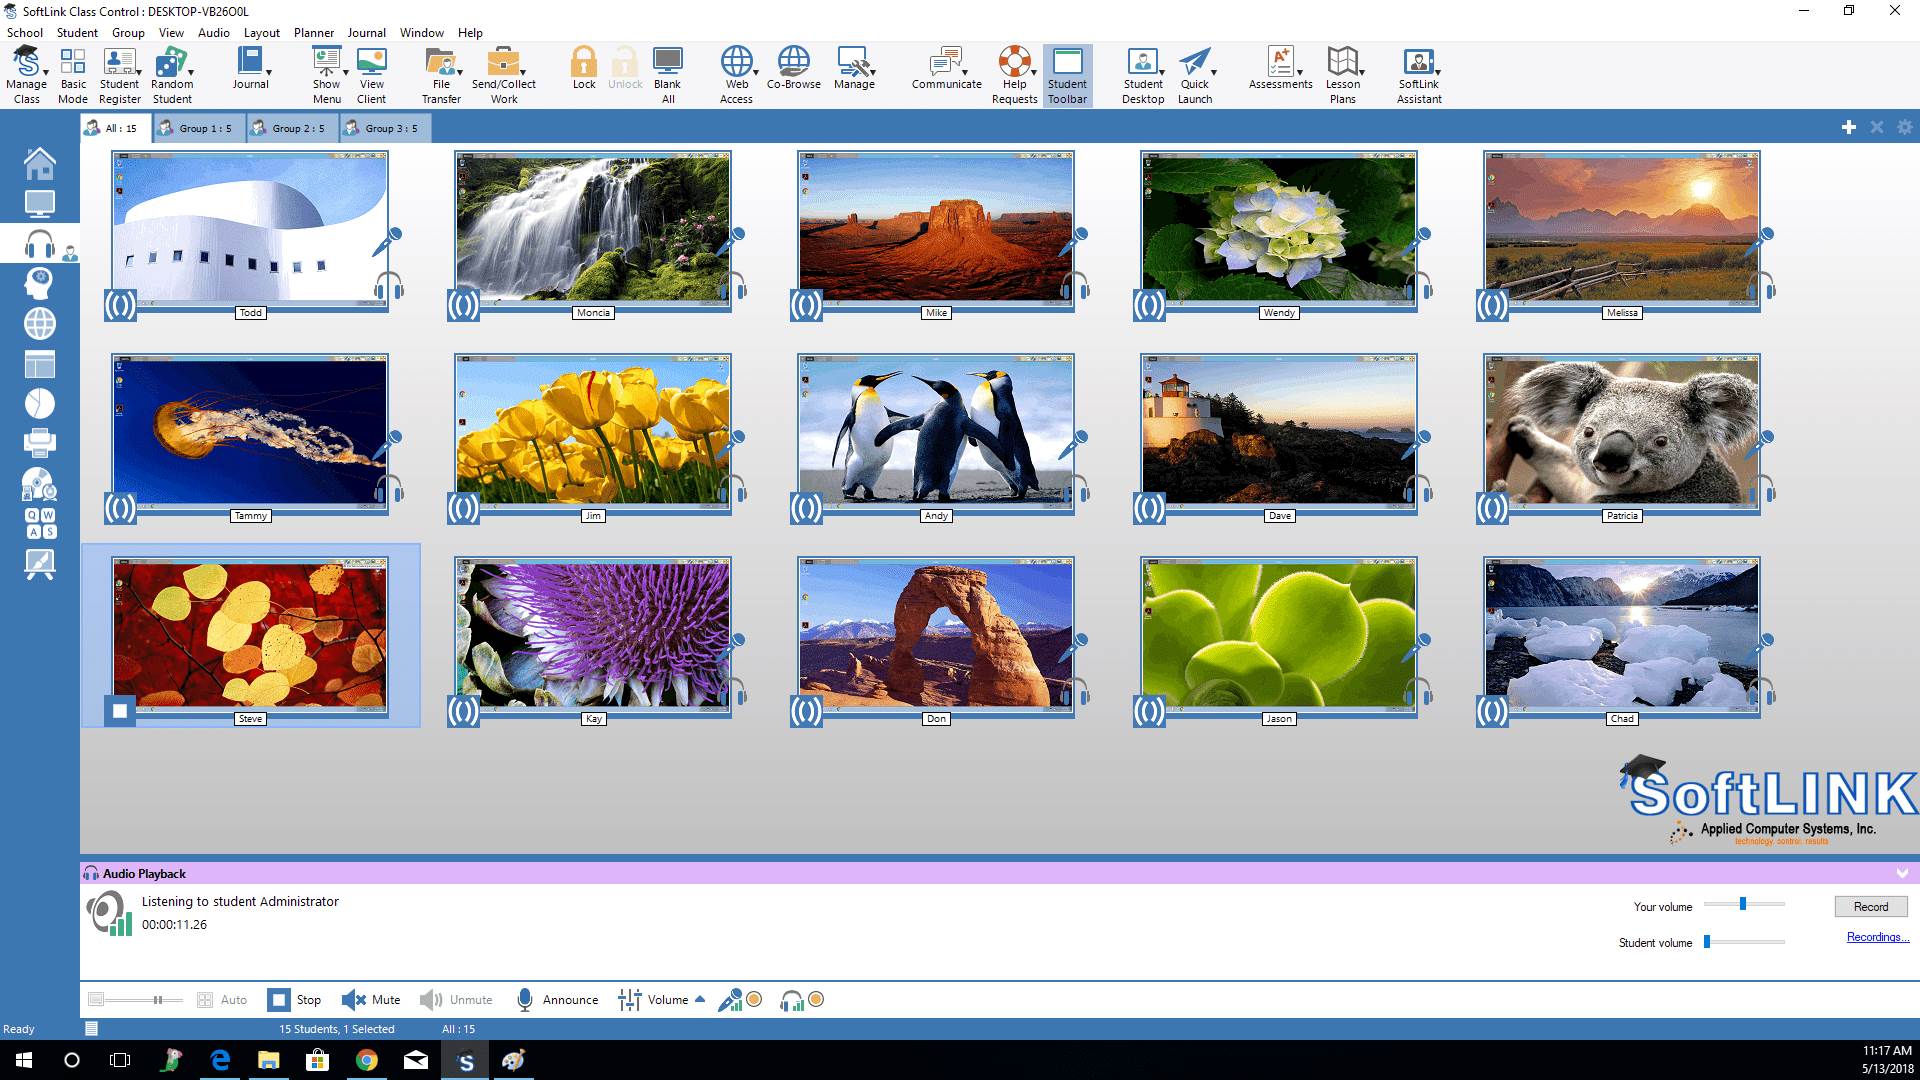
Task: Adjust thumbnail size slider
Action: coord(144,1000)
